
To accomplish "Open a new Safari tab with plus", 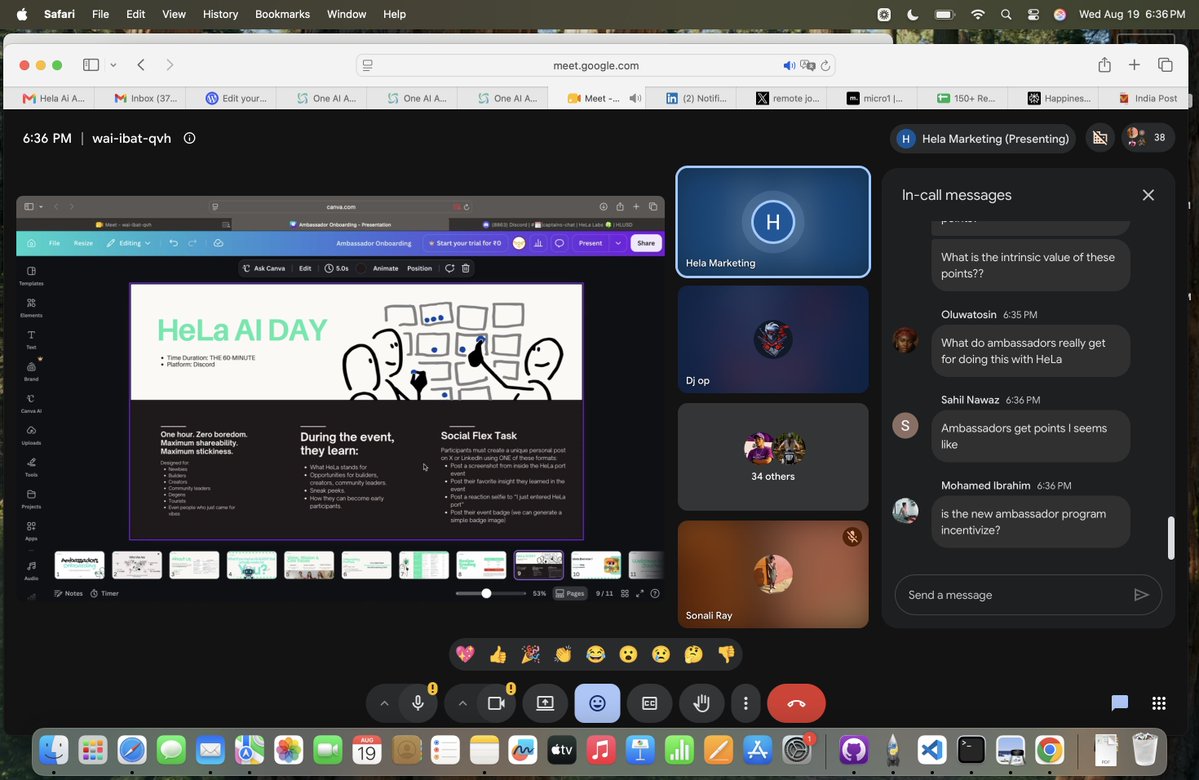I will click(1134, 65).
